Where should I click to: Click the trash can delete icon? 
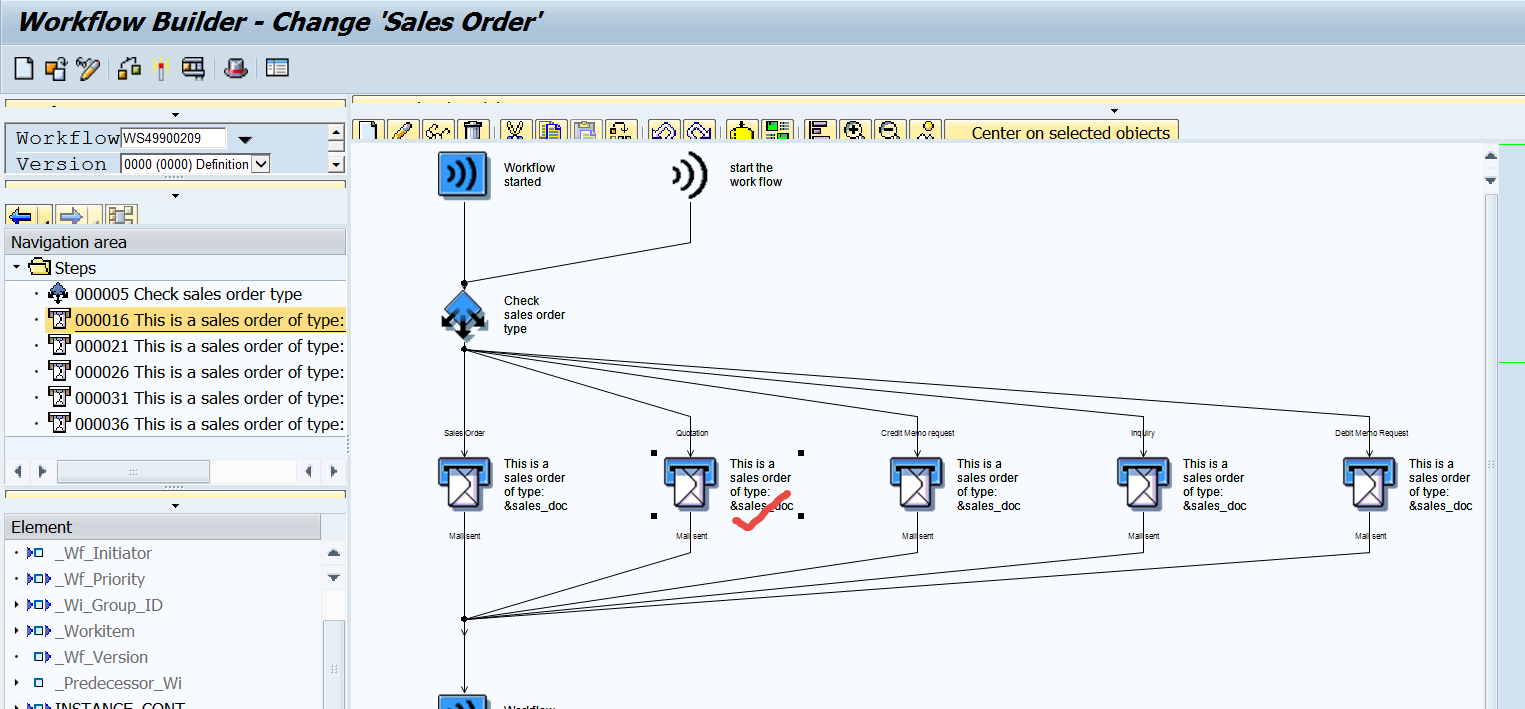click(x=474, y=132)
